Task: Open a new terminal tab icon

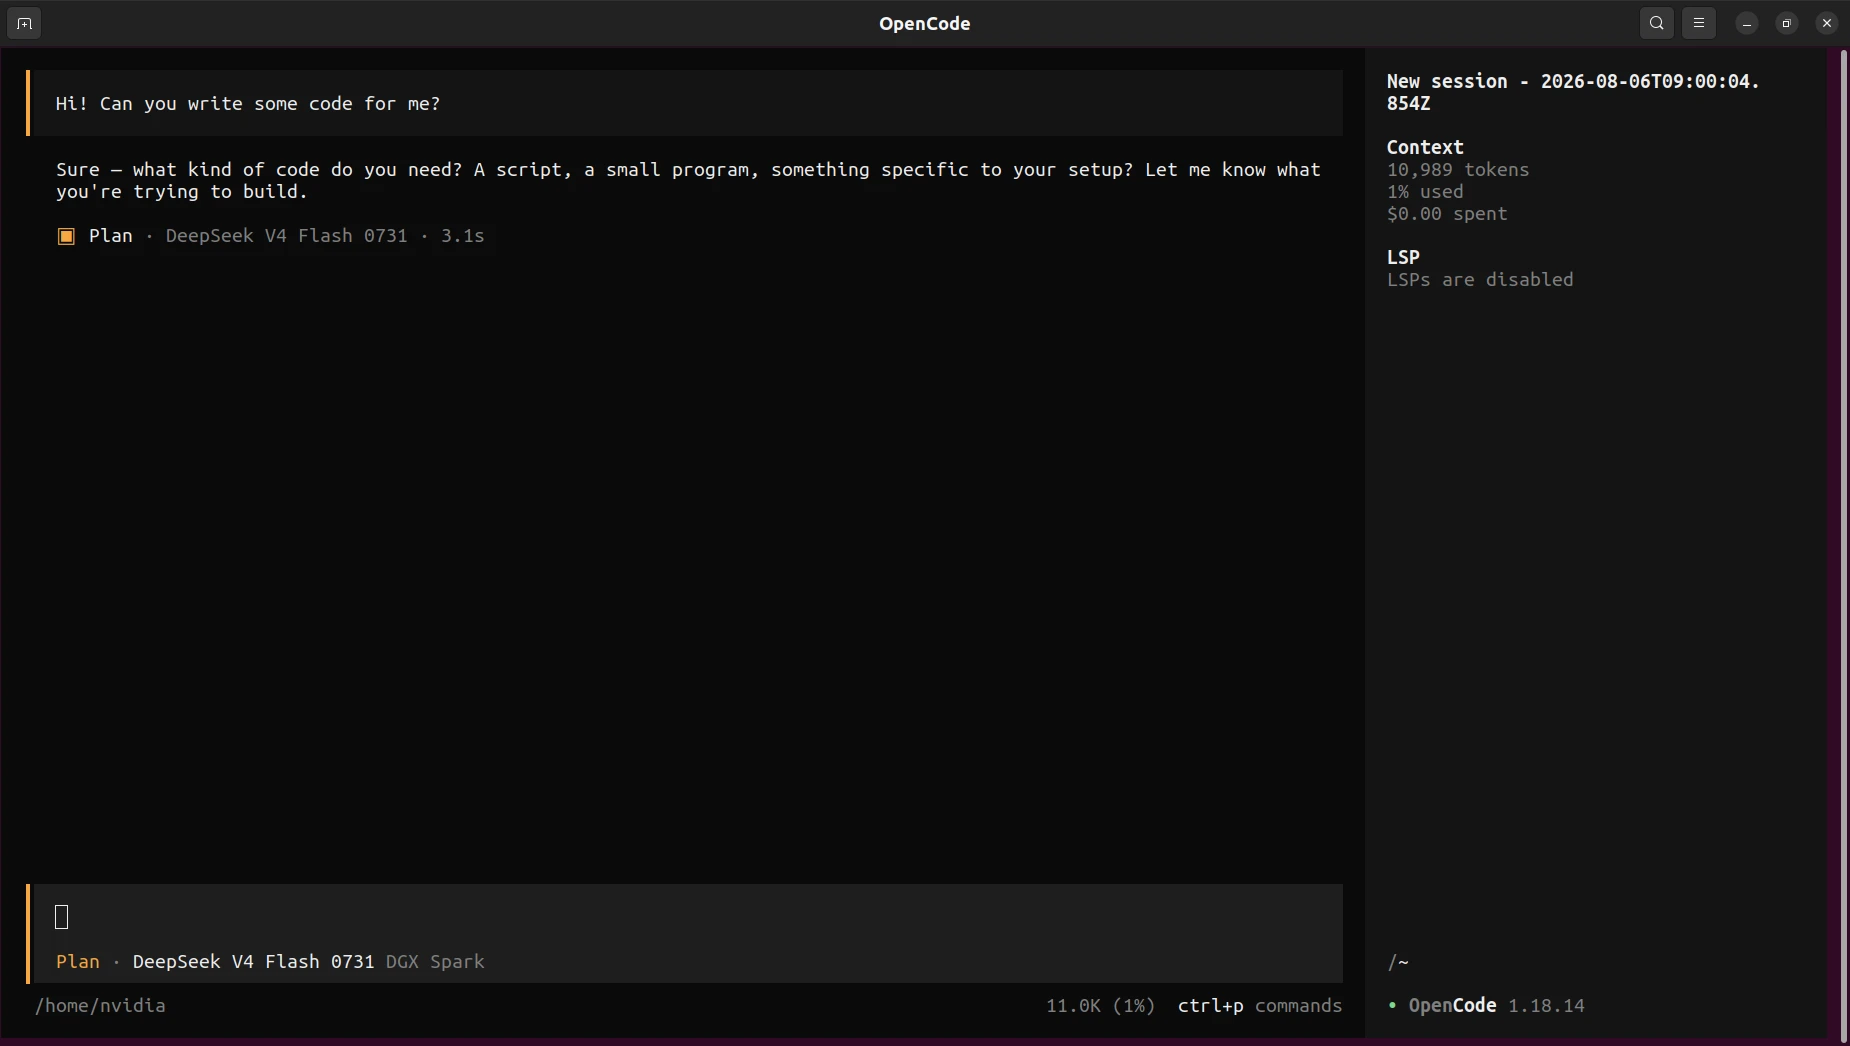Action: [x=24, y=23]
